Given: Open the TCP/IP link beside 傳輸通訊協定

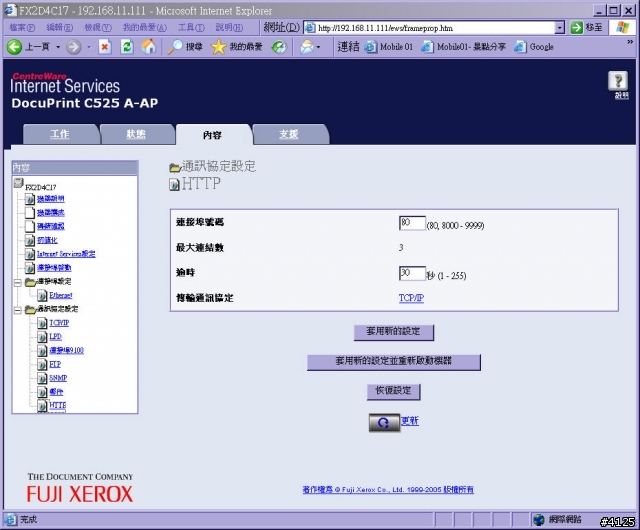Looking at the screenshot, I should (411, 298).
